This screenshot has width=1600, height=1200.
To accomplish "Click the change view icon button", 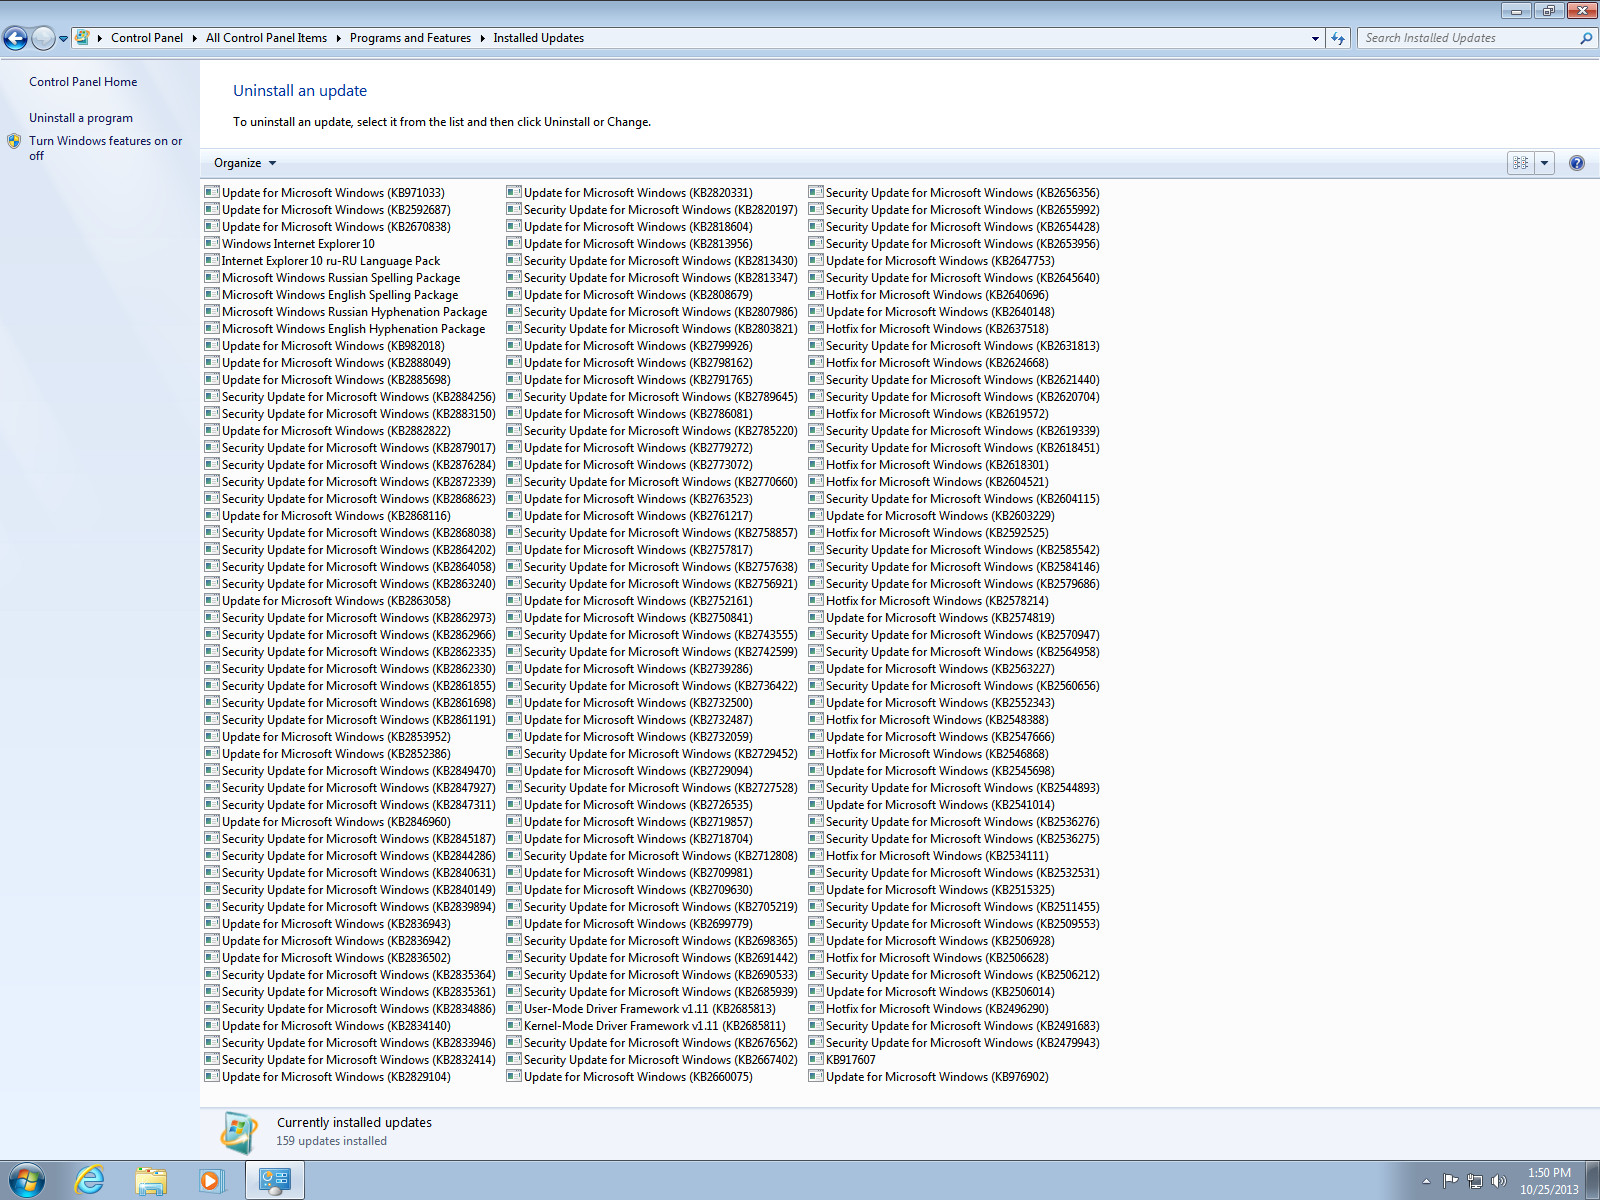I will point(1521,163).
